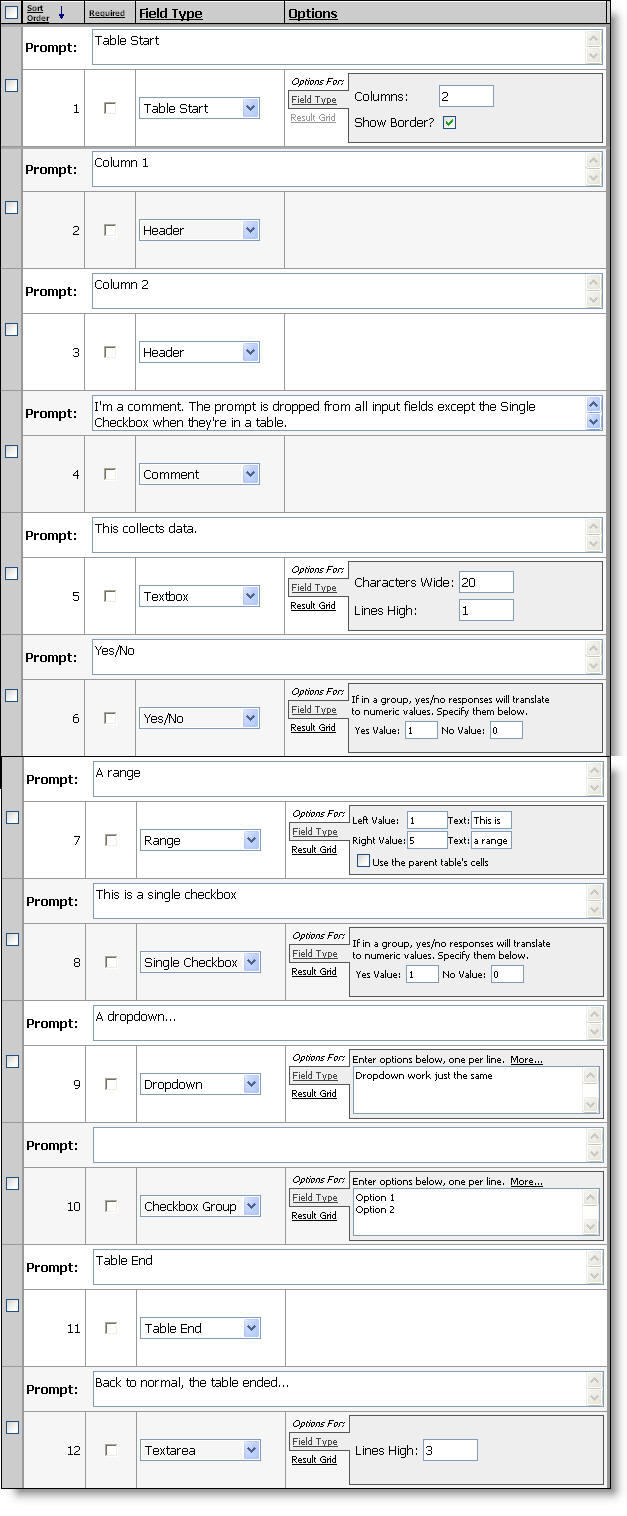Click the Characters Wide input field
Image resolution: width=627 pixels, height=1516 pixels.
pos(486,582)
